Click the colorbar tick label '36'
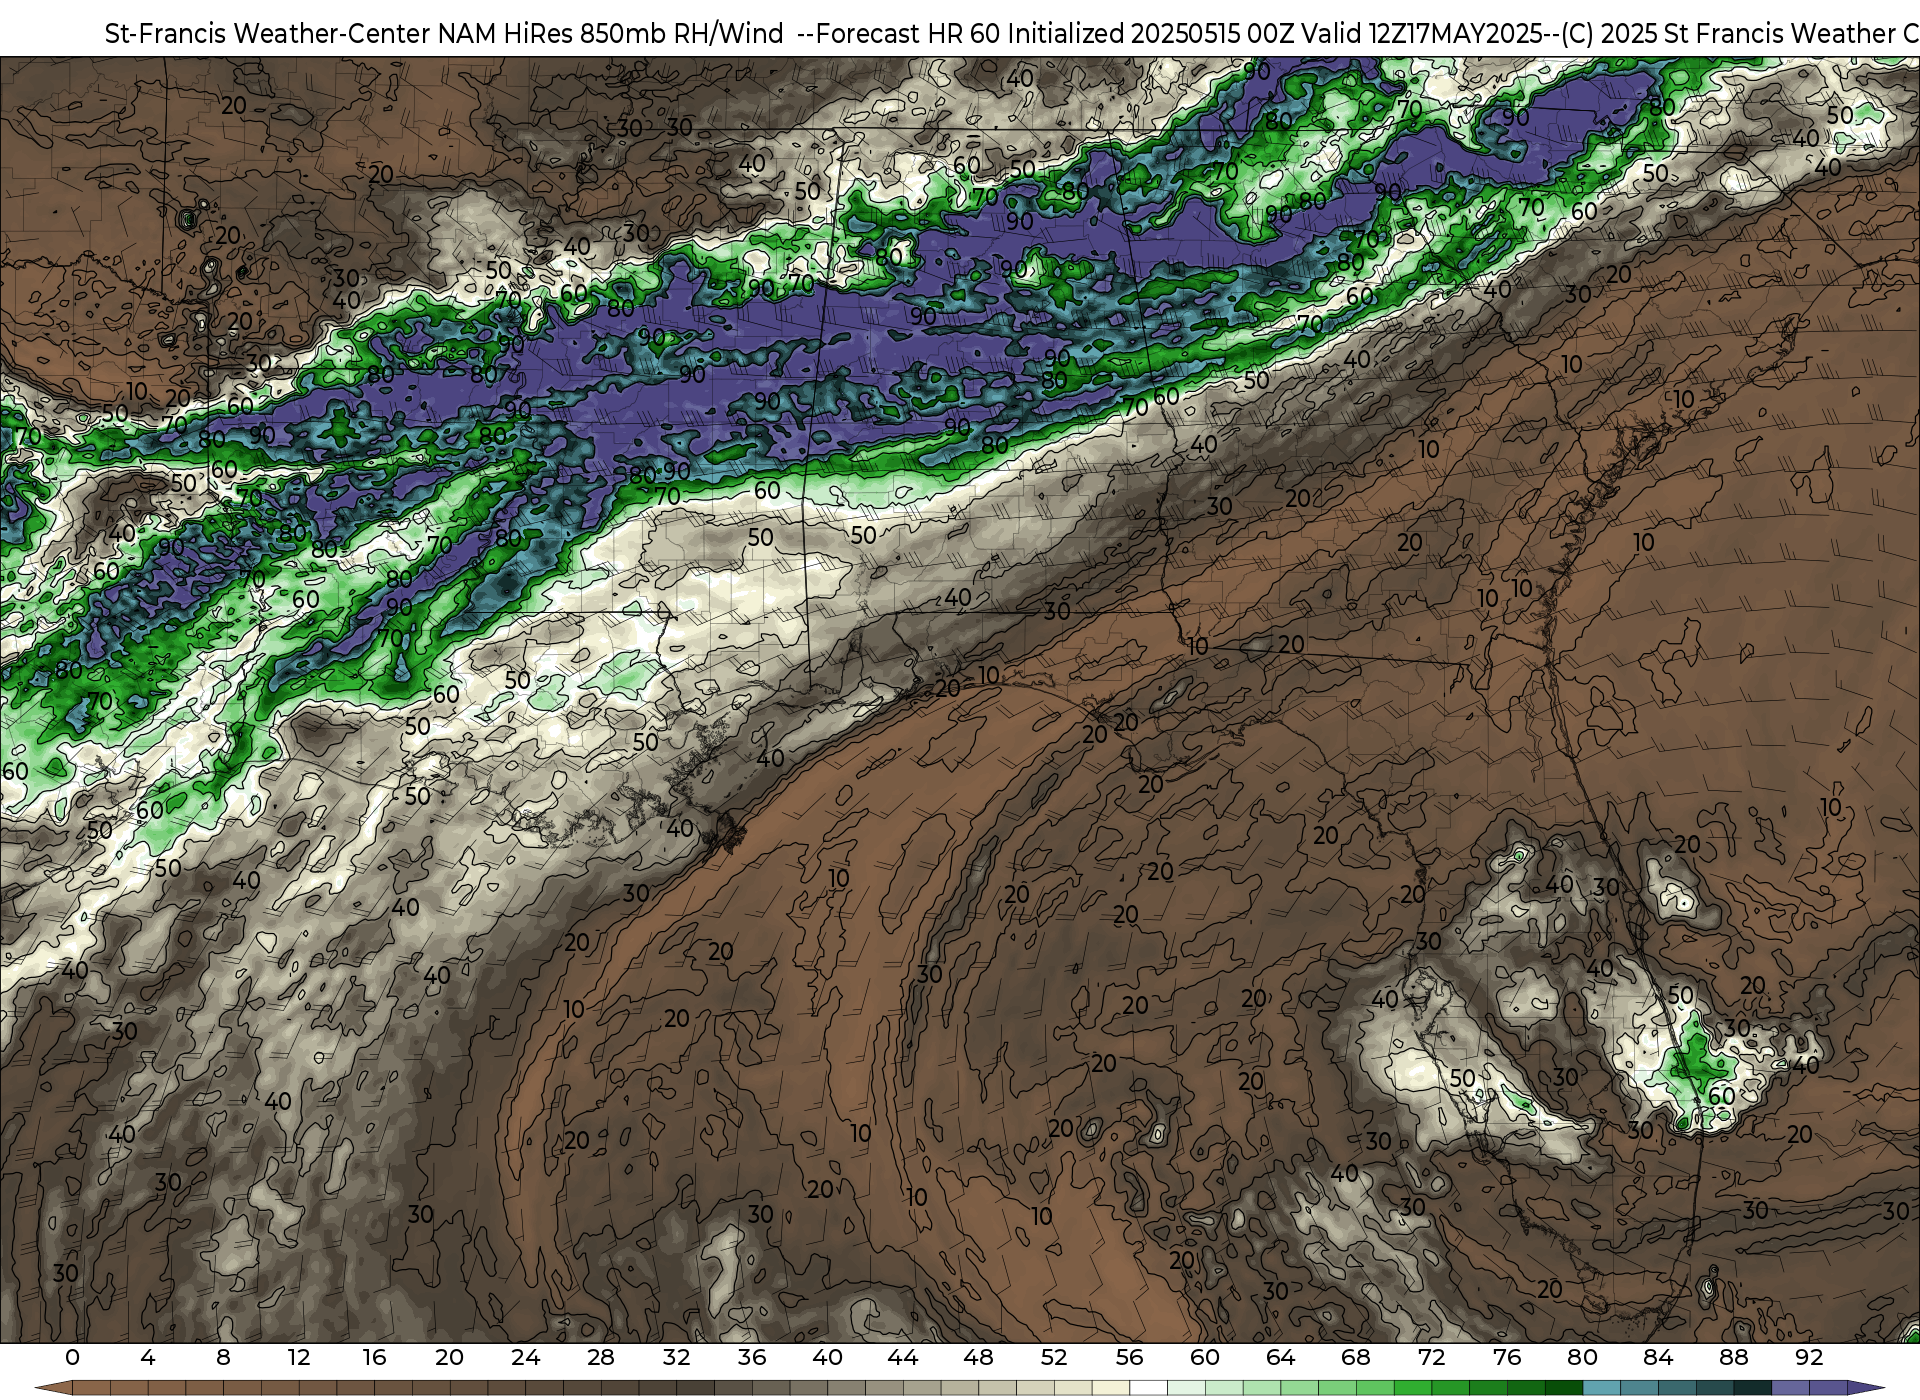Viewport: 1920px width, 1400px height. click(x=752, y=1357)
